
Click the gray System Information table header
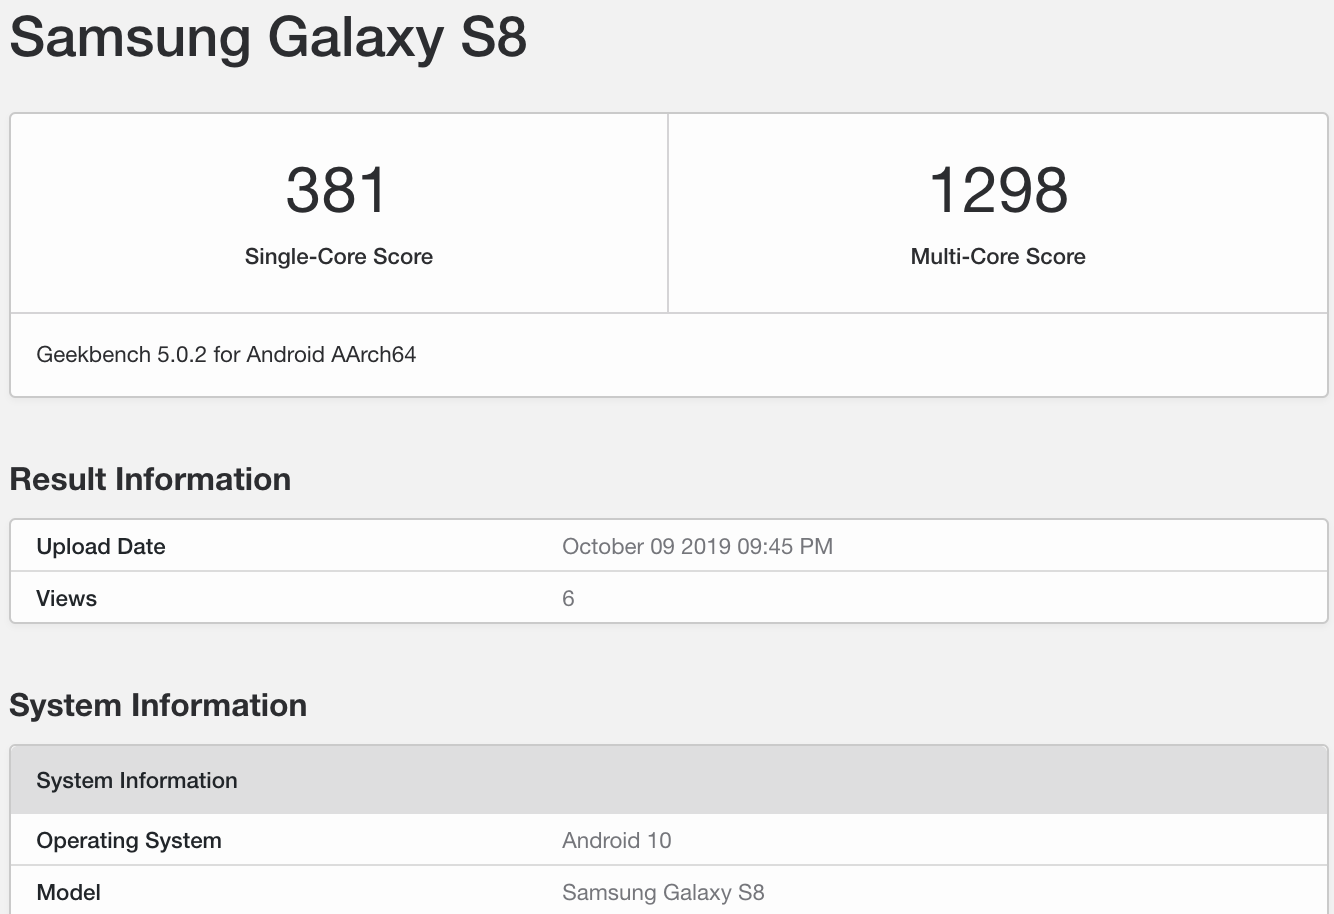click(137, 780)
